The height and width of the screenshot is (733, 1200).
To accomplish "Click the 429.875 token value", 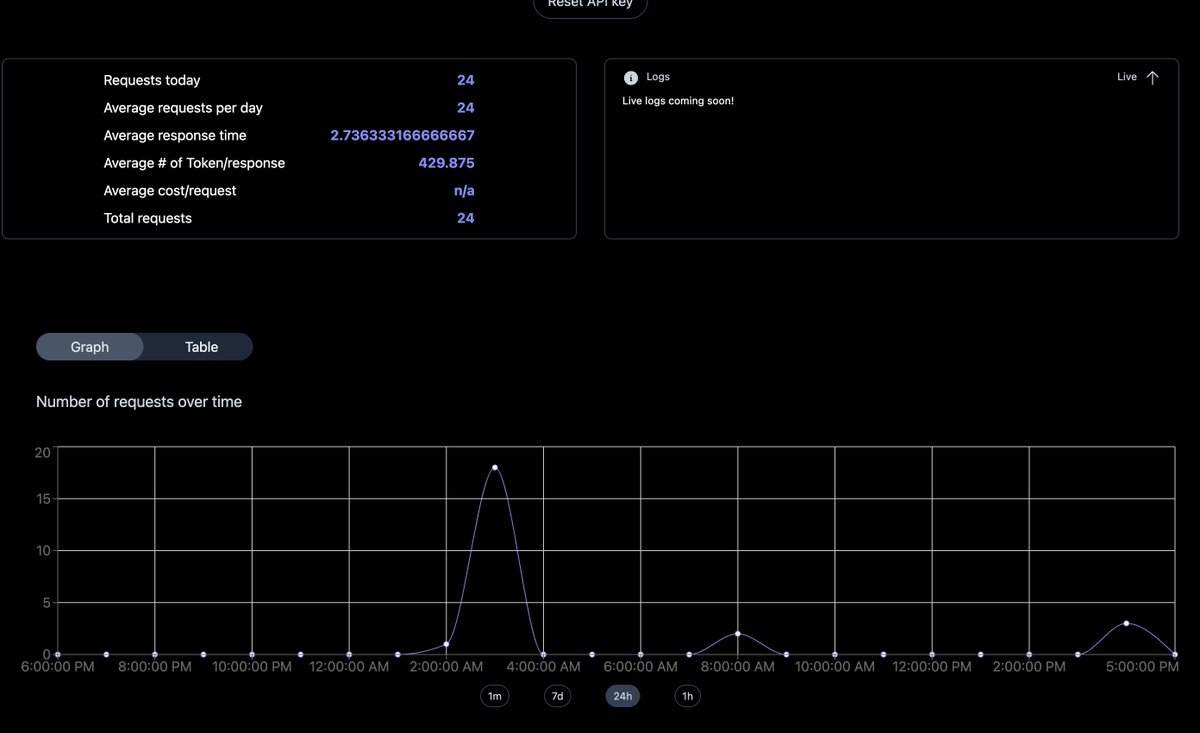I will [447, 163].
